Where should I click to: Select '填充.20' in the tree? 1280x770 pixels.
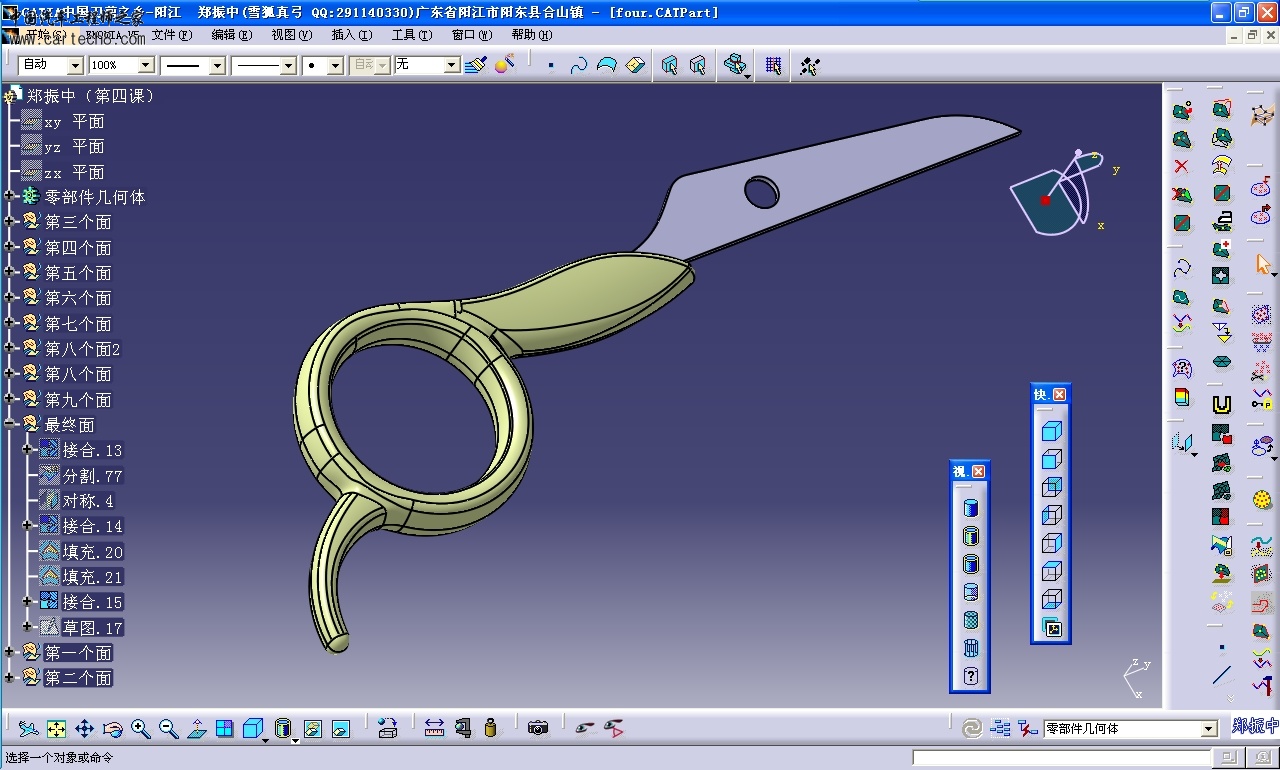click(92, 552)
